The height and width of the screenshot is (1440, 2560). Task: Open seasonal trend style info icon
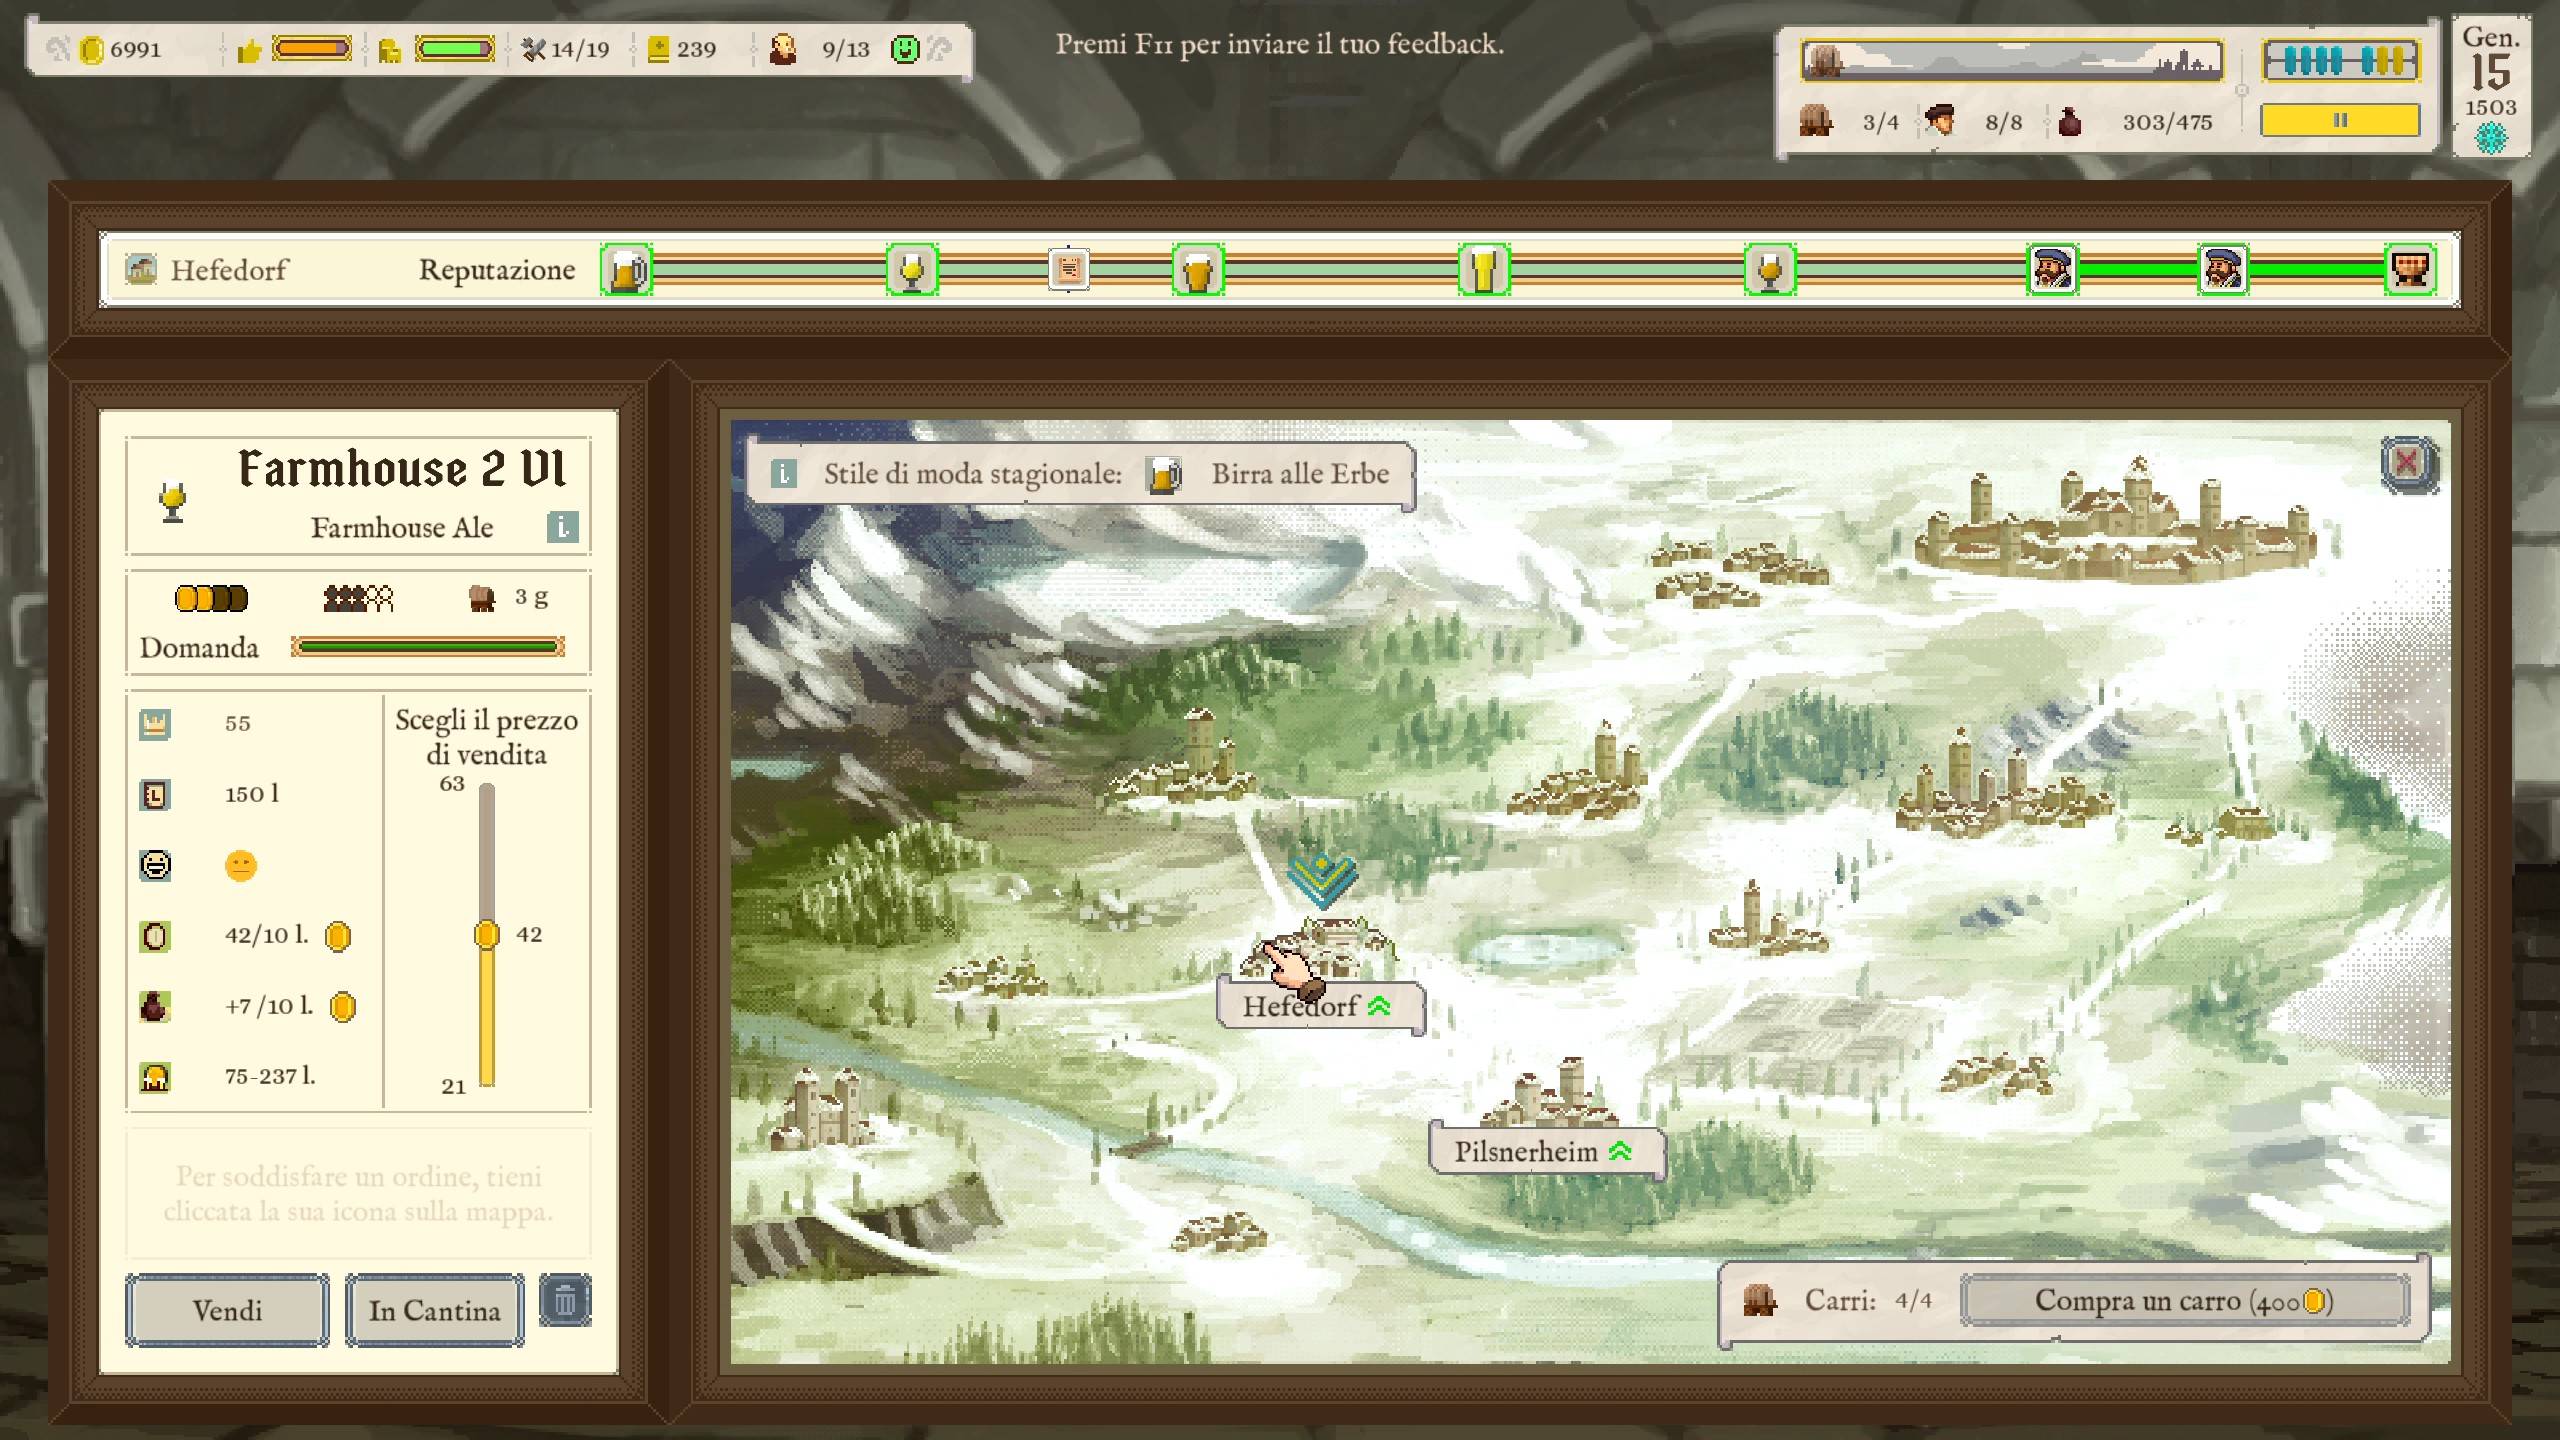coord(784,474)
